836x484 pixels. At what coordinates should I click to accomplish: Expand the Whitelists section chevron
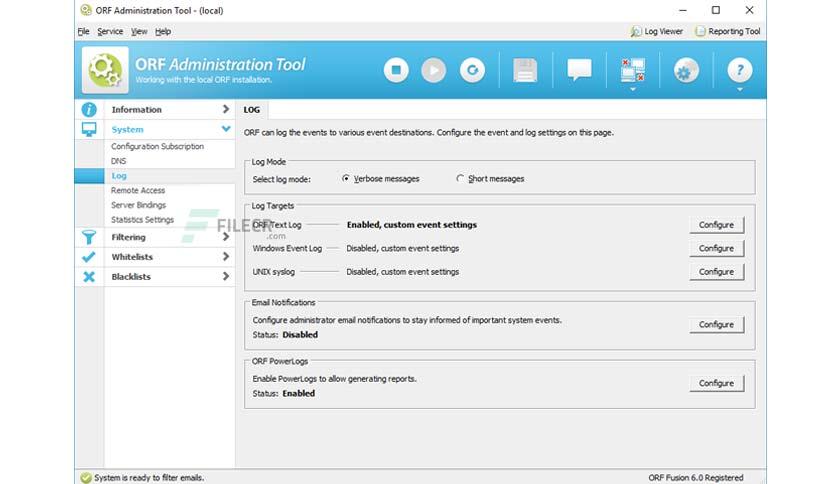tap(226, 256)
